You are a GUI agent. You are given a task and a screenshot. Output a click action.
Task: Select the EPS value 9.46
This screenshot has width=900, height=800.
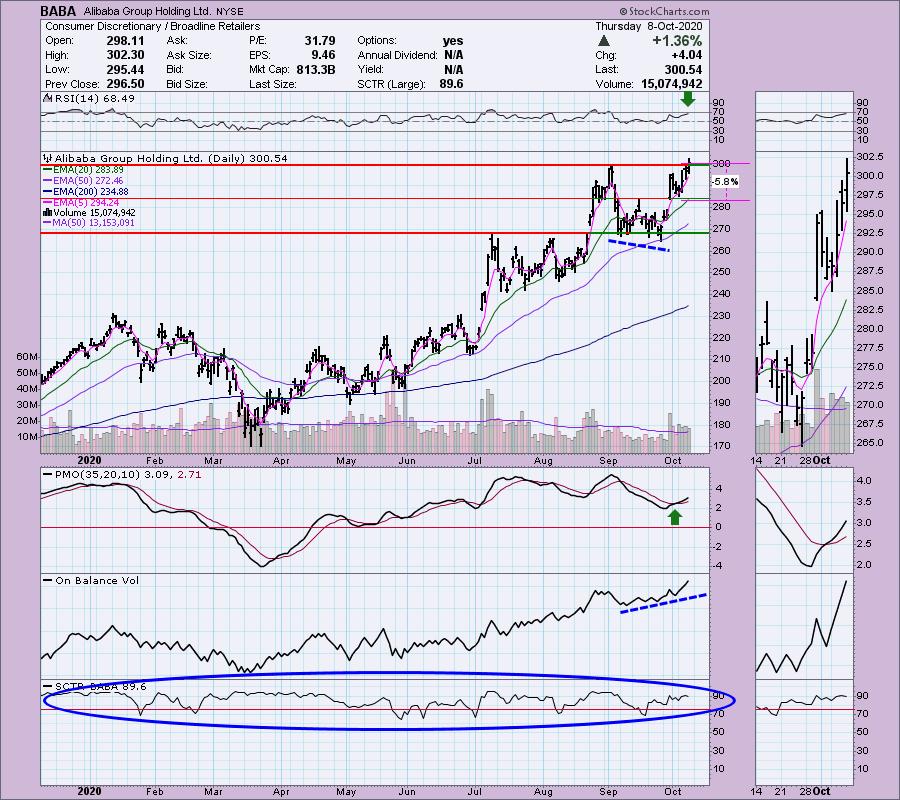pos(323,55)
